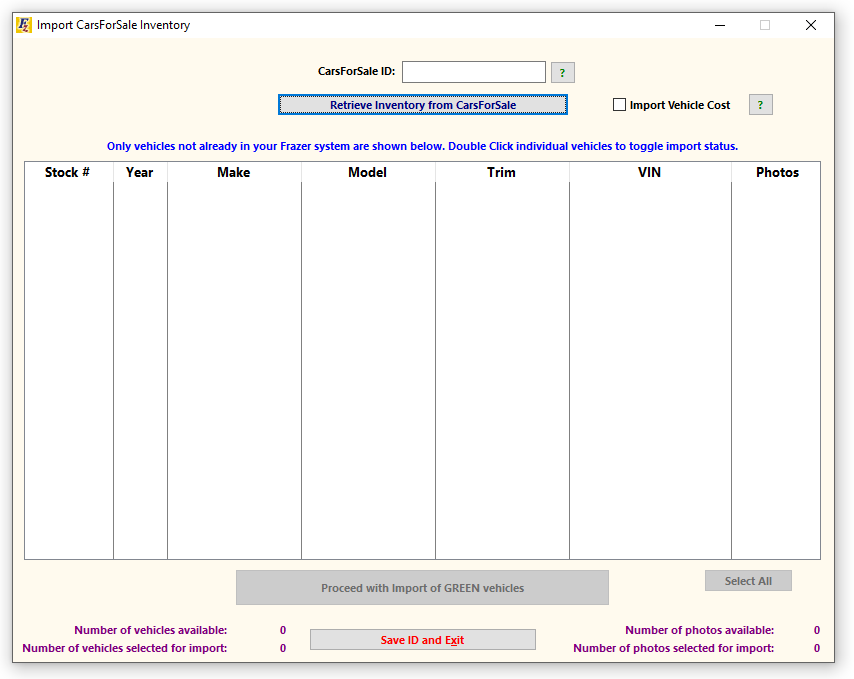Click Number of photos selected for import label
Viewport: 854px width, 679px height.
674,648
